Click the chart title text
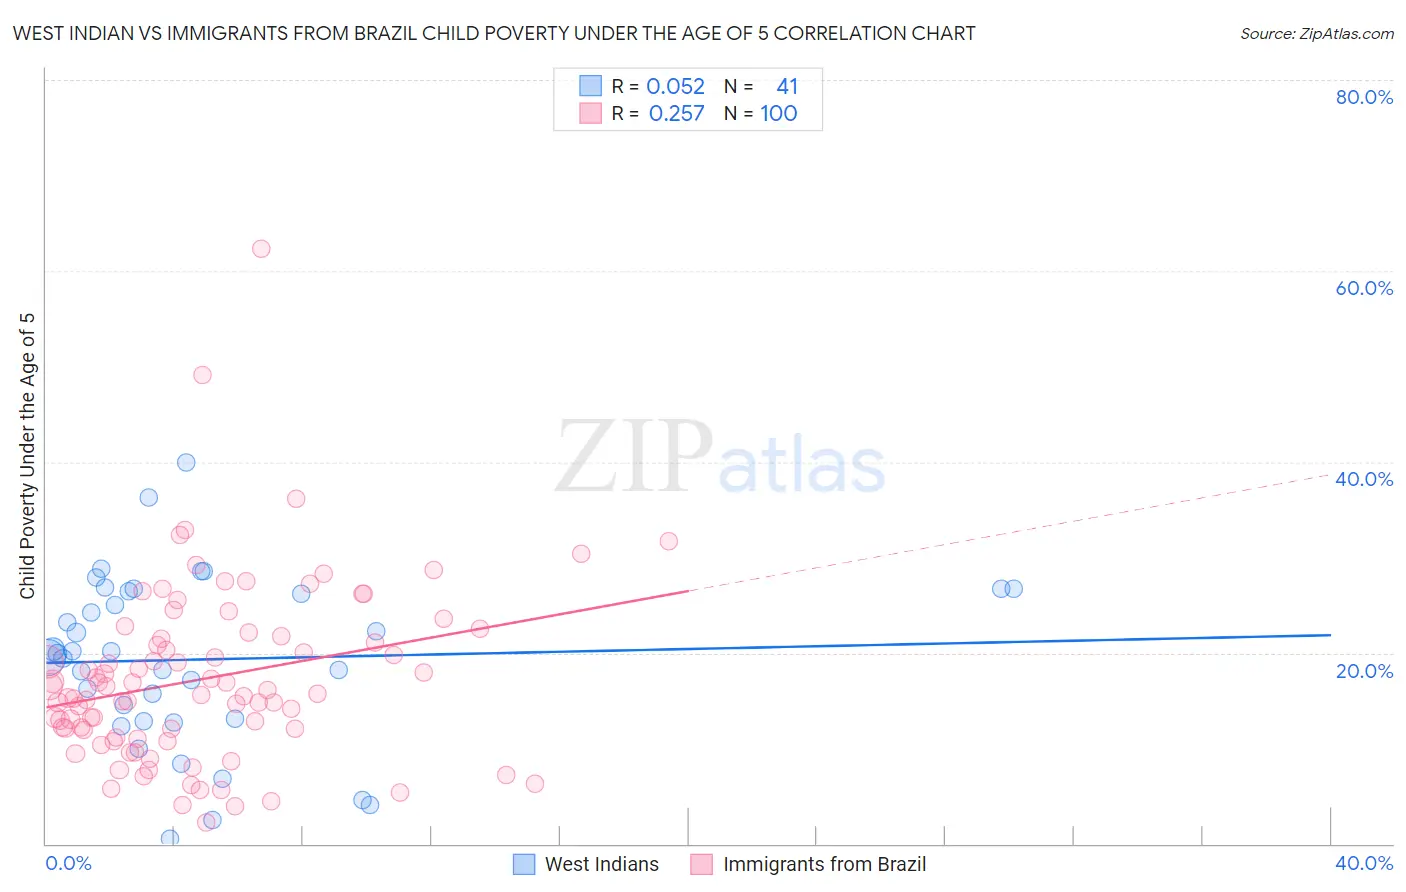This screenshot has height=892, width=1406. (494, 33)
